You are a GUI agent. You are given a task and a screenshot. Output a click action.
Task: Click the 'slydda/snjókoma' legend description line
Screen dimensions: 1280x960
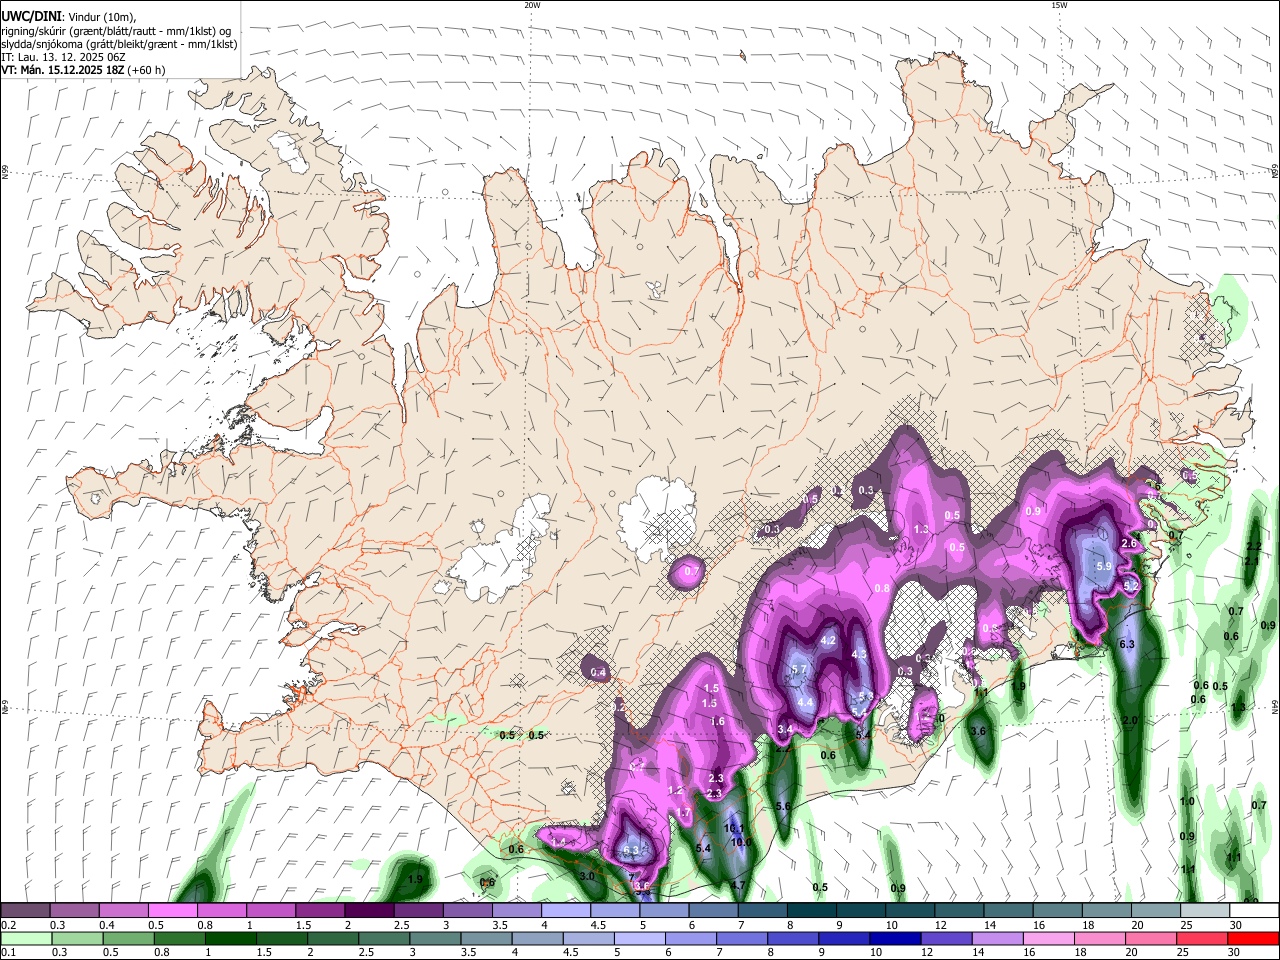(120, 44)
